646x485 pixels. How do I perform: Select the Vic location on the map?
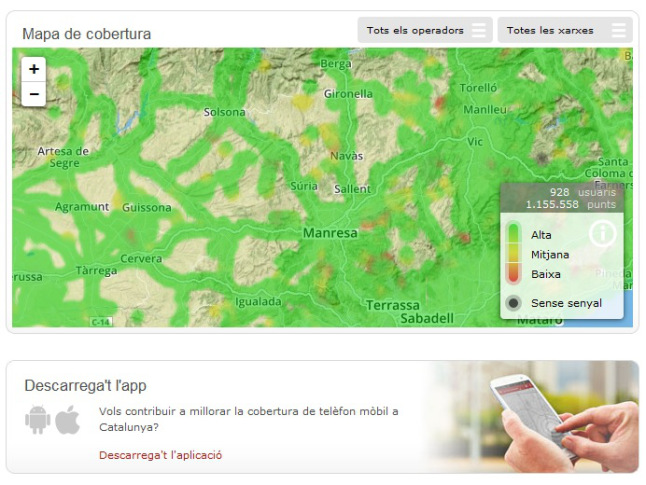click(x=474, y=143)
